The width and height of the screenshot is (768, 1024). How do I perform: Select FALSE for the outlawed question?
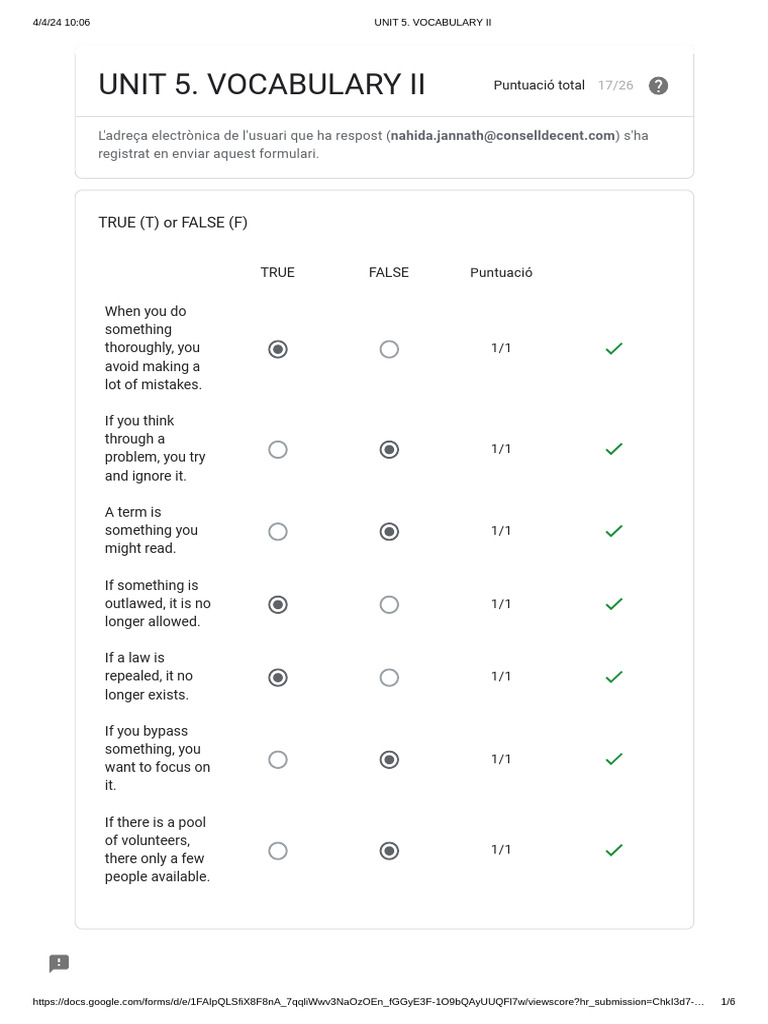[389, 604]
